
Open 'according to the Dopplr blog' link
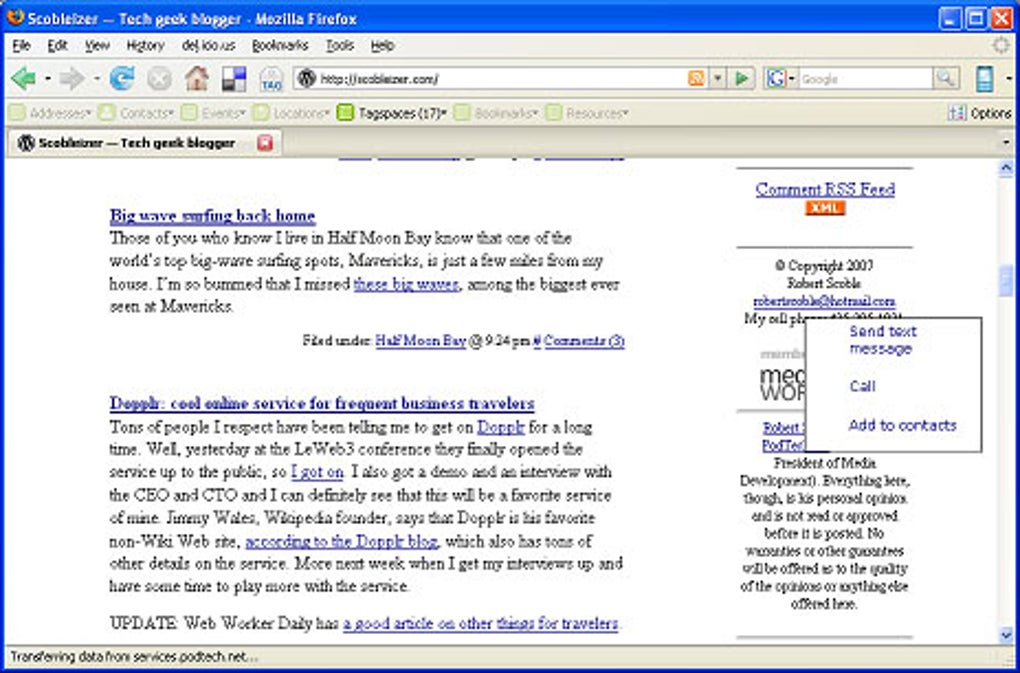(342, 541)
